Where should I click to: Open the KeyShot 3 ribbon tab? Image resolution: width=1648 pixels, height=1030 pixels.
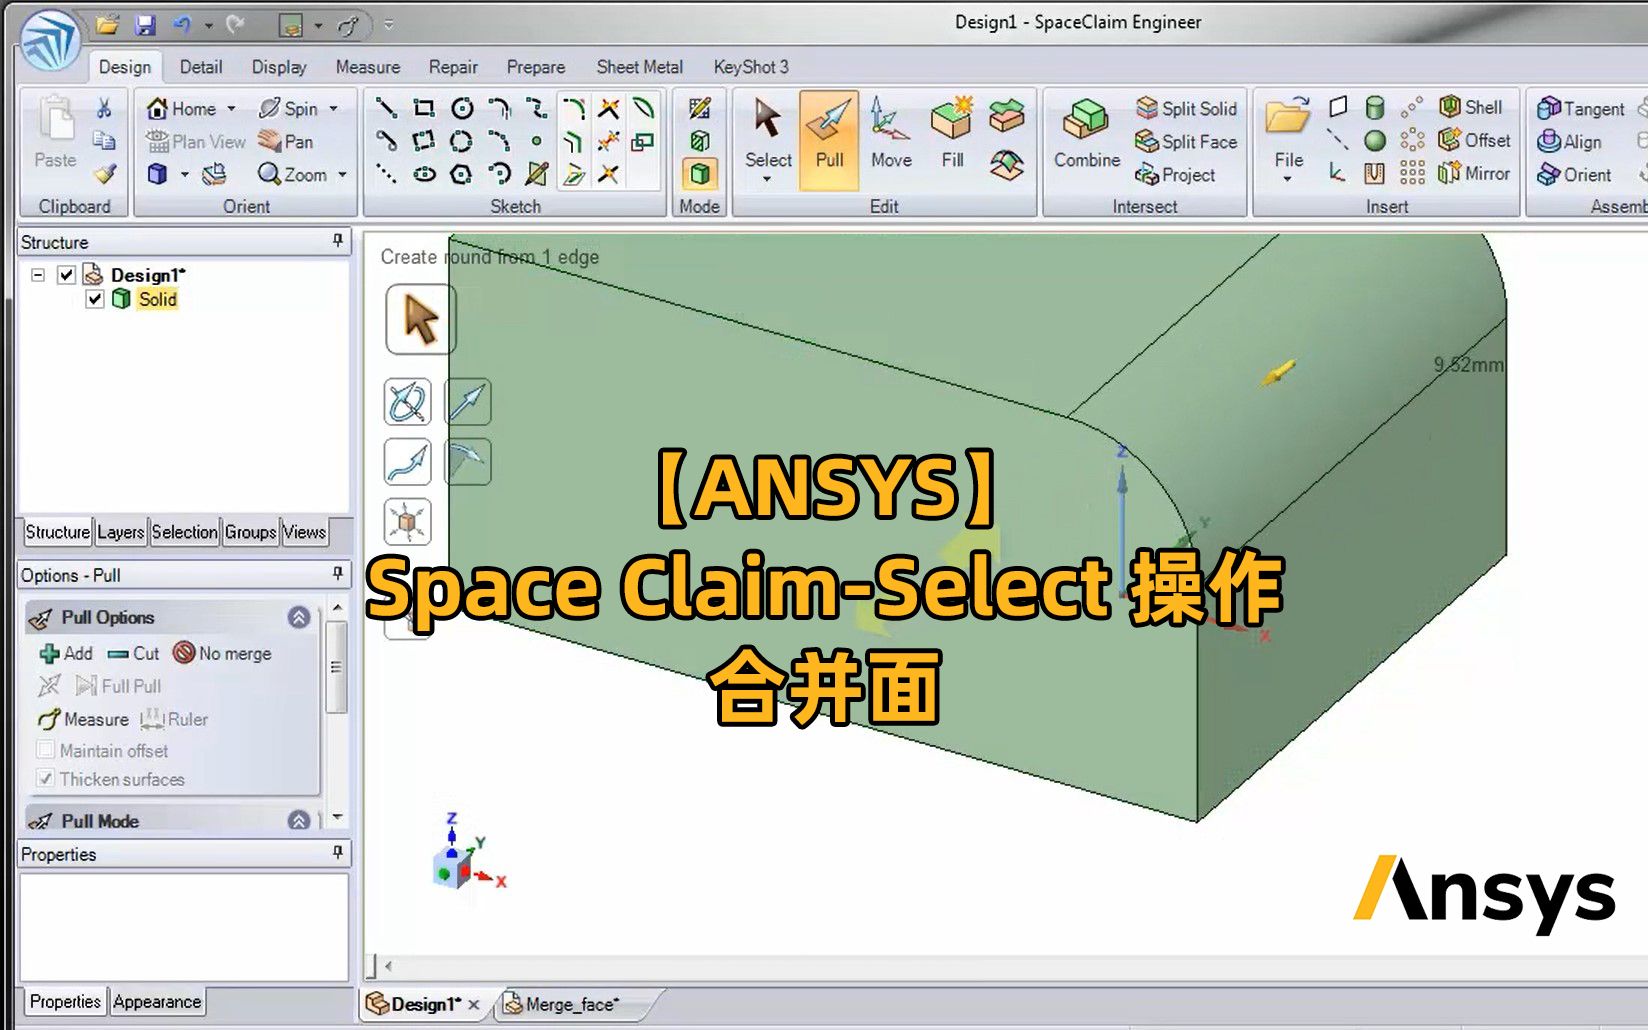tap(750, 67)
